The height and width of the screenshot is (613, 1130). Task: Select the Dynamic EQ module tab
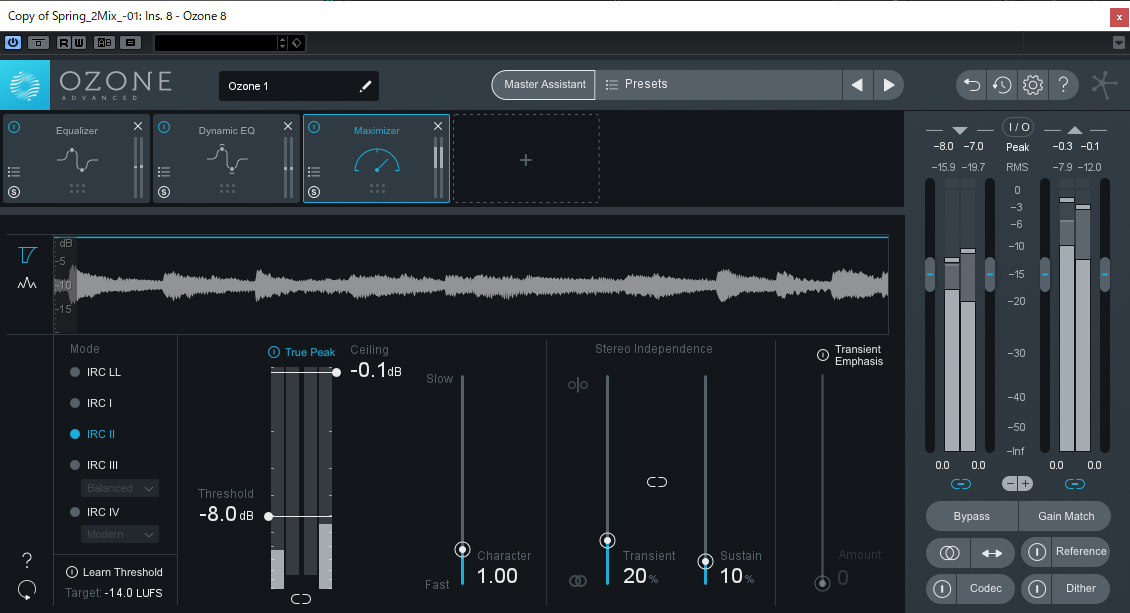tap(226, 159)
